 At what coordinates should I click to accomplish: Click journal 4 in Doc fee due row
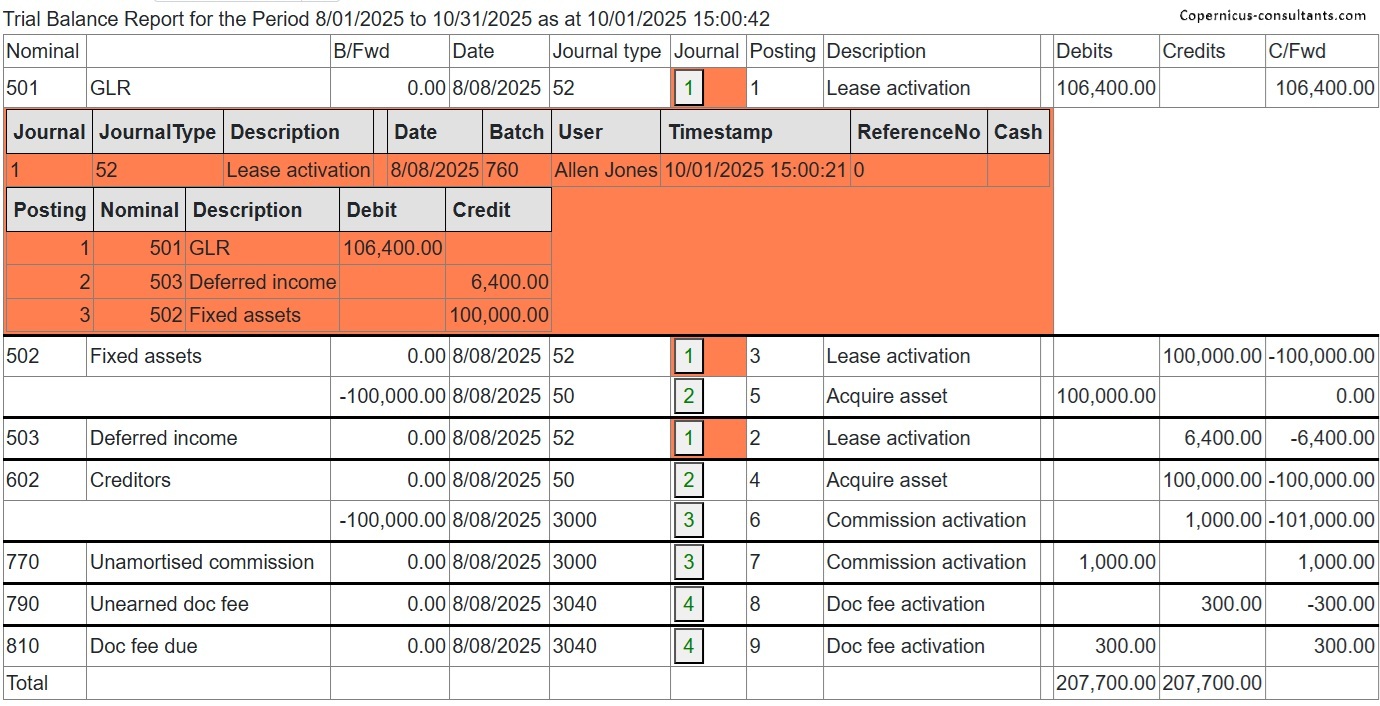click(689, 646)
